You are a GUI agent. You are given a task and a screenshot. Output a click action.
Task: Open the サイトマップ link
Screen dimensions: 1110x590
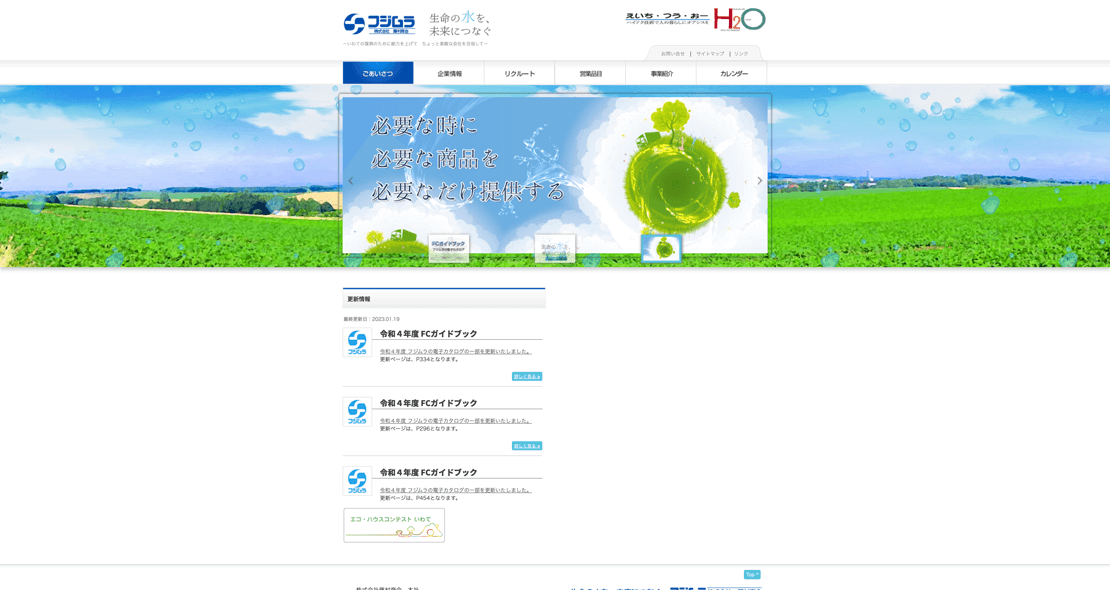click(710, 54)
